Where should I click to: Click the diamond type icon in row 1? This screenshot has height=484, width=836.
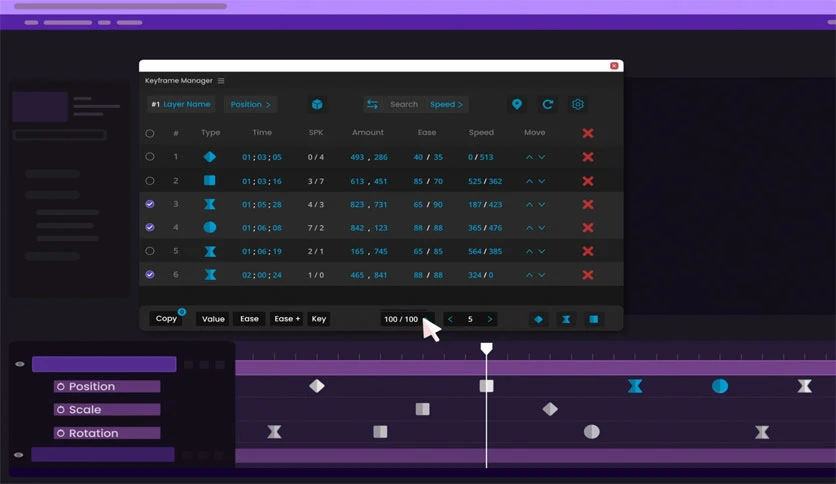point(210,157)
